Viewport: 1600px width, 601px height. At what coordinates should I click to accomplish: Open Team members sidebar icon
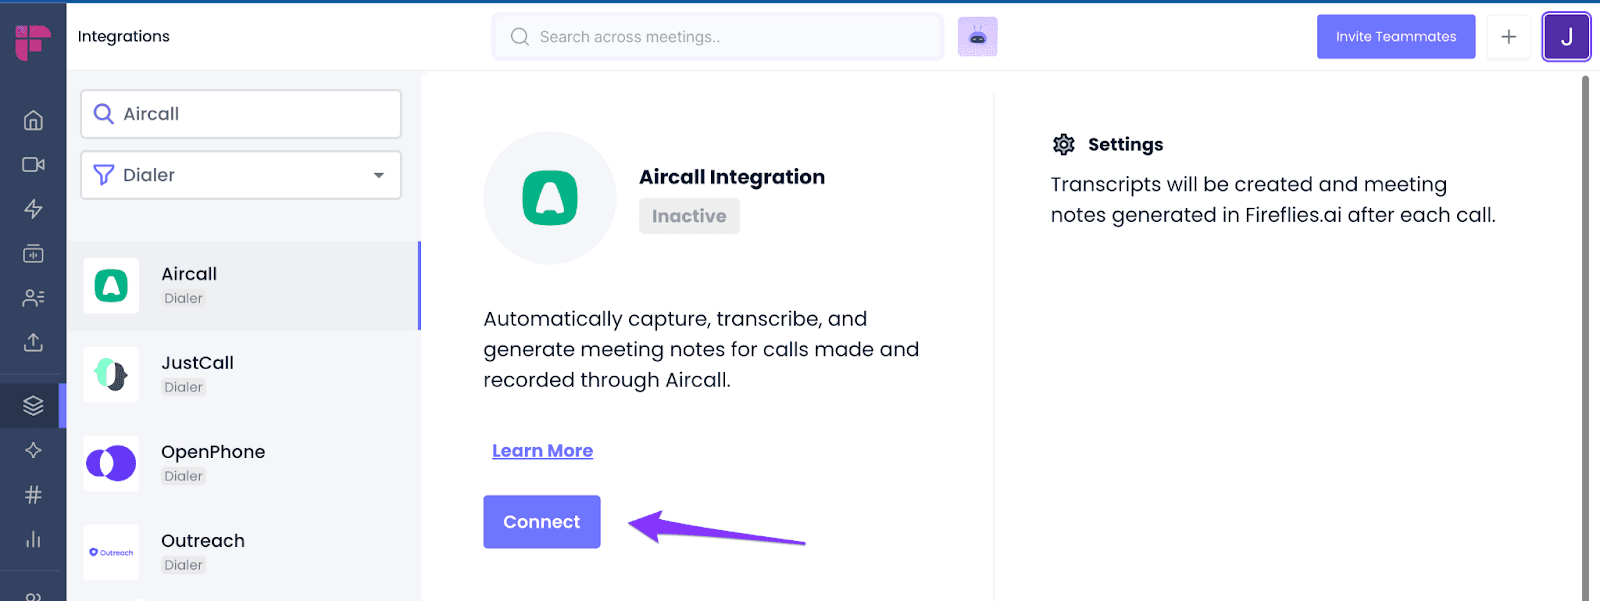[33, 298]
